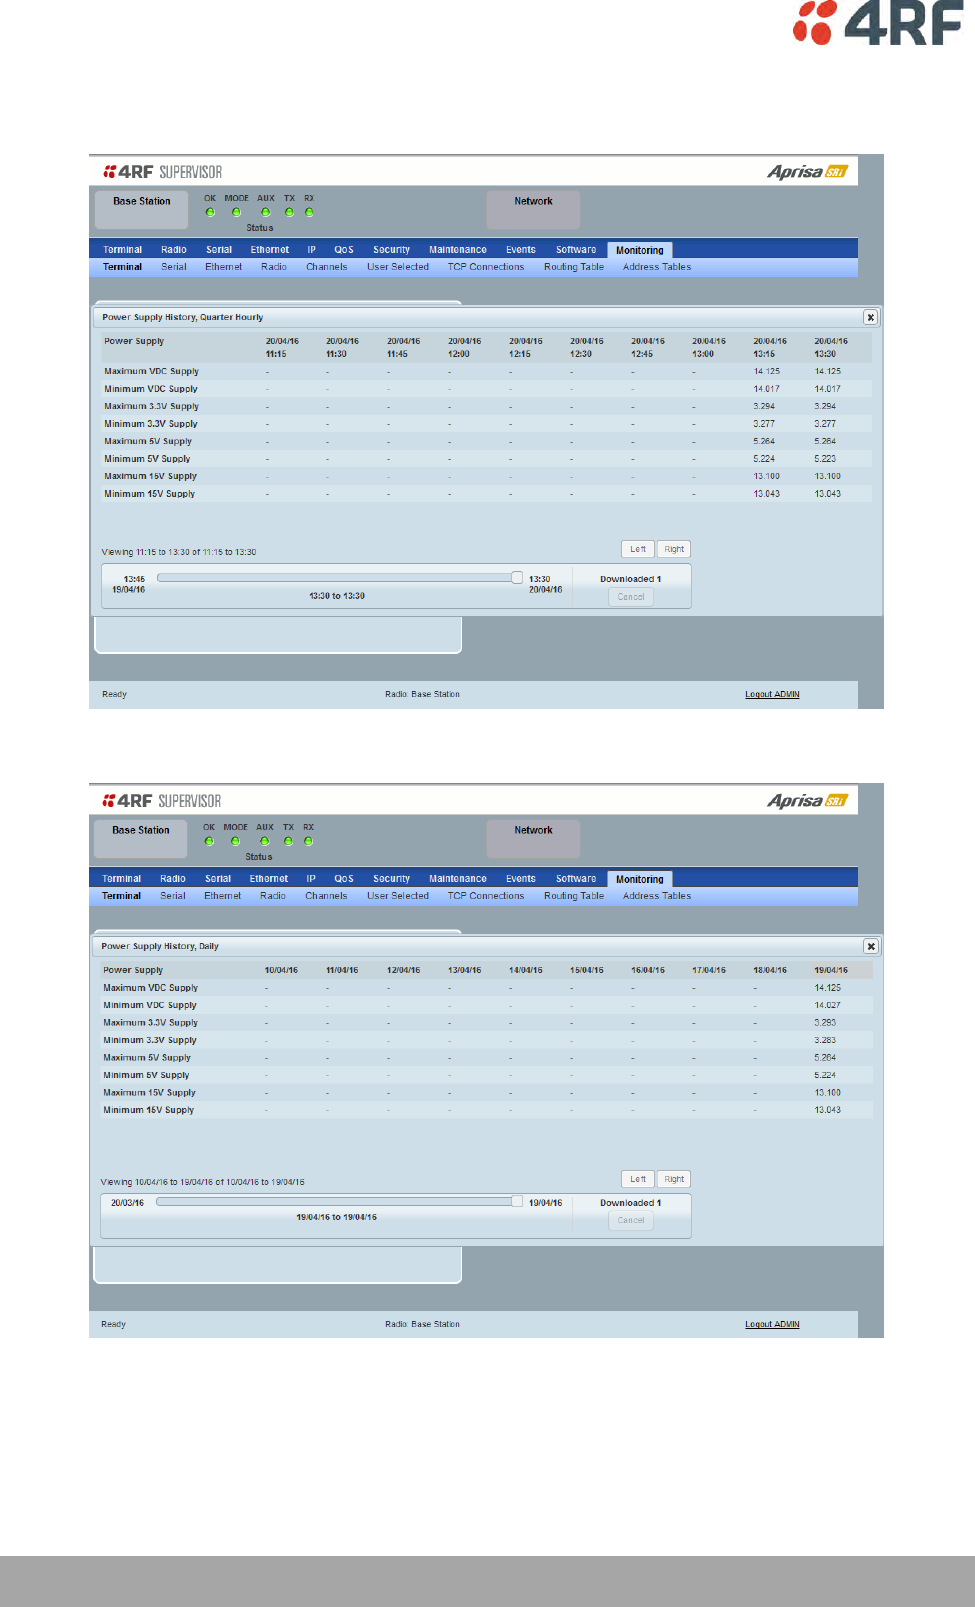Image resolution: width=975 pixels, height=1607 pixels.
Task: Click the TX status LED in Daily screen
Action: (288, 841)
